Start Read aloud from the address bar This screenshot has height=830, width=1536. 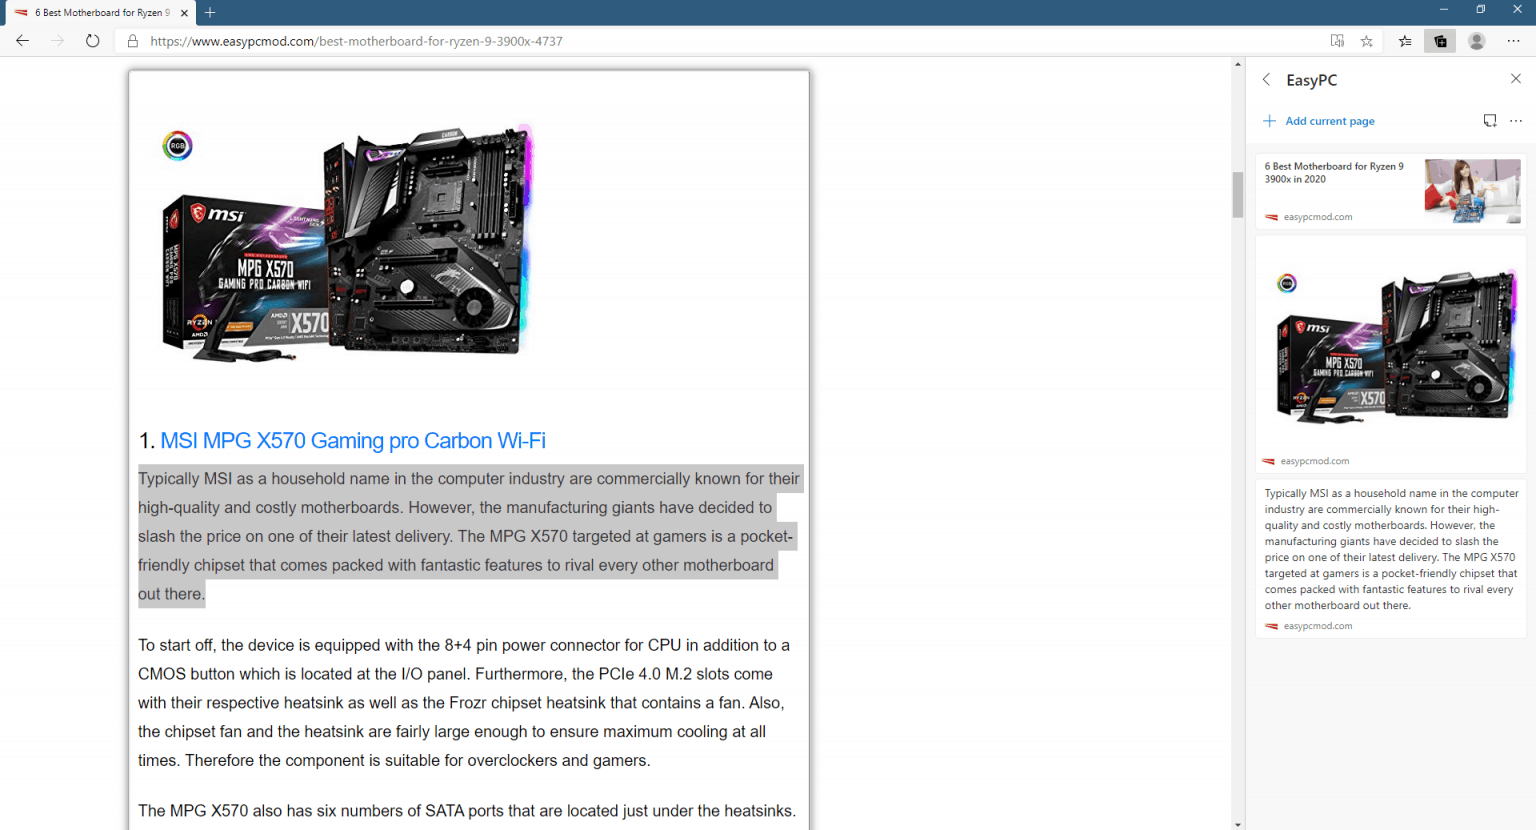(x=1337, y=41)
